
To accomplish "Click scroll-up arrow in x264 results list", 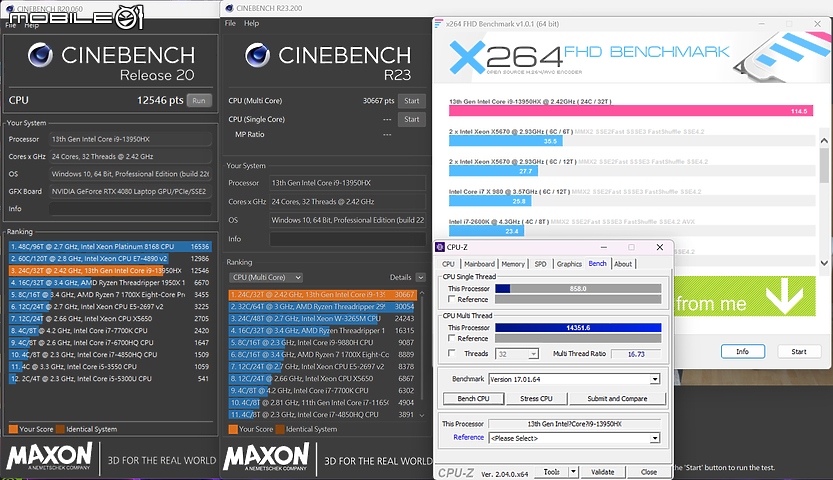I will pyautogui.click(x=824, y=141).
